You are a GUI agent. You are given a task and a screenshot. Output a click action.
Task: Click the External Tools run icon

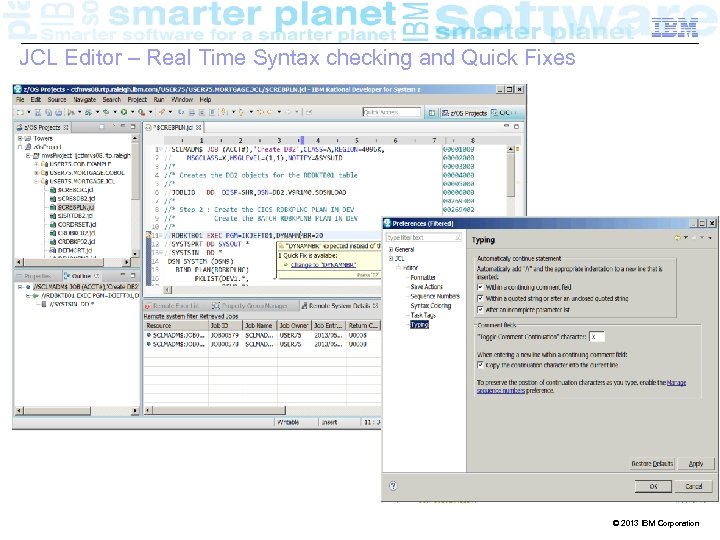point(141,112)
